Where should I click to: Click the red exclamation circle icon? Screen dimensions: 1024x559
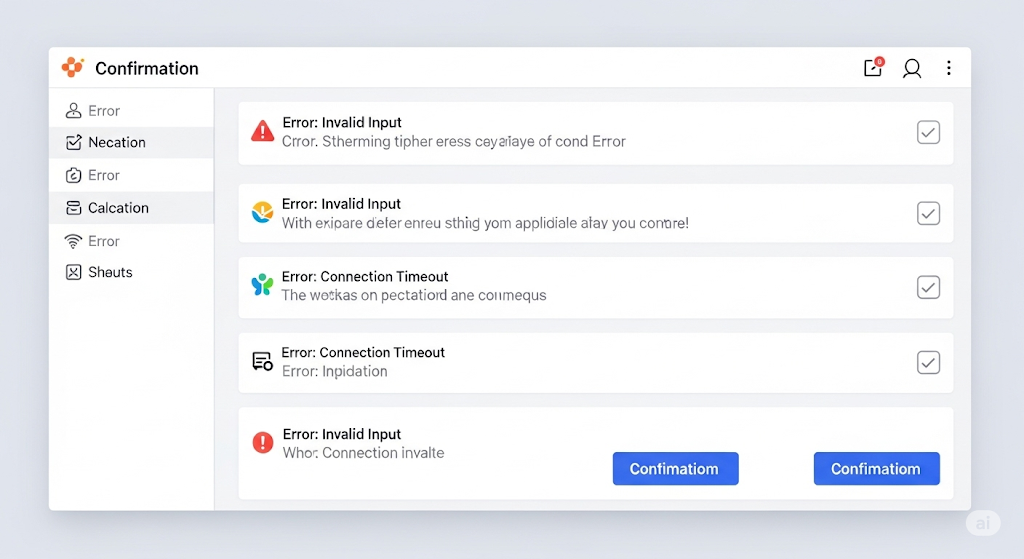[x=263, y=442]
